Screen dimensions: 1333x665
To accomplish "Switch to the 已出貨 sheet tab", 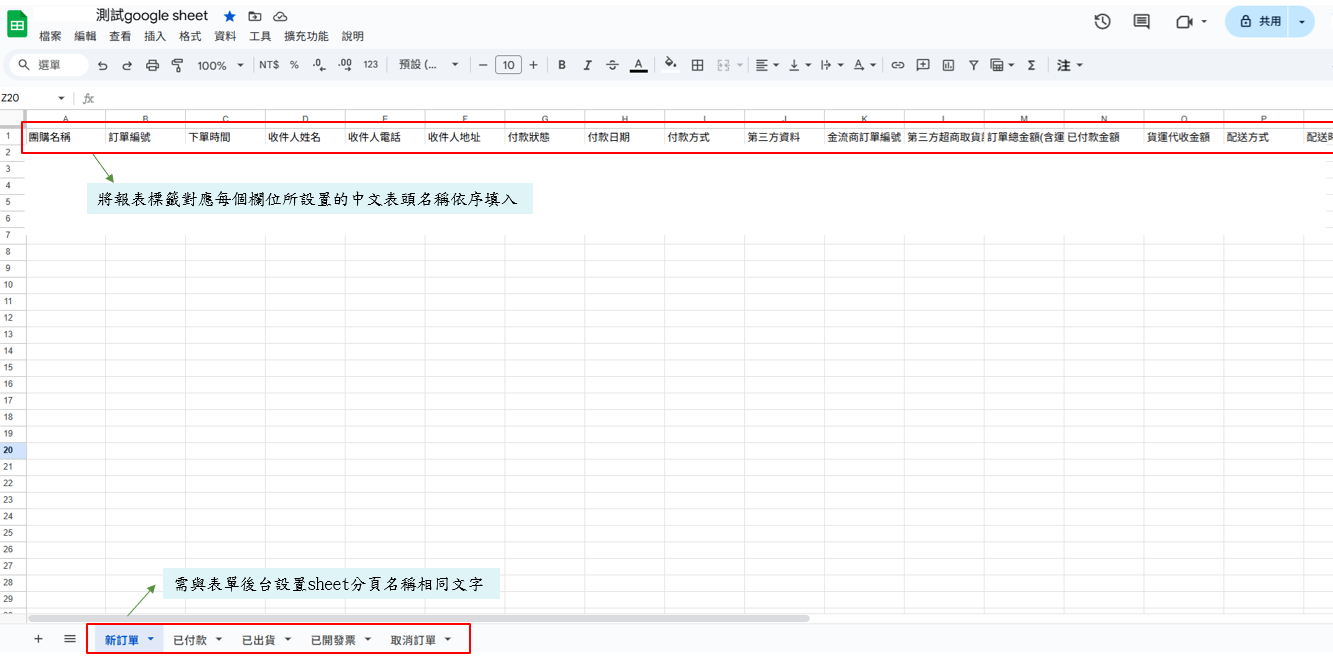I will click(259, 640).
